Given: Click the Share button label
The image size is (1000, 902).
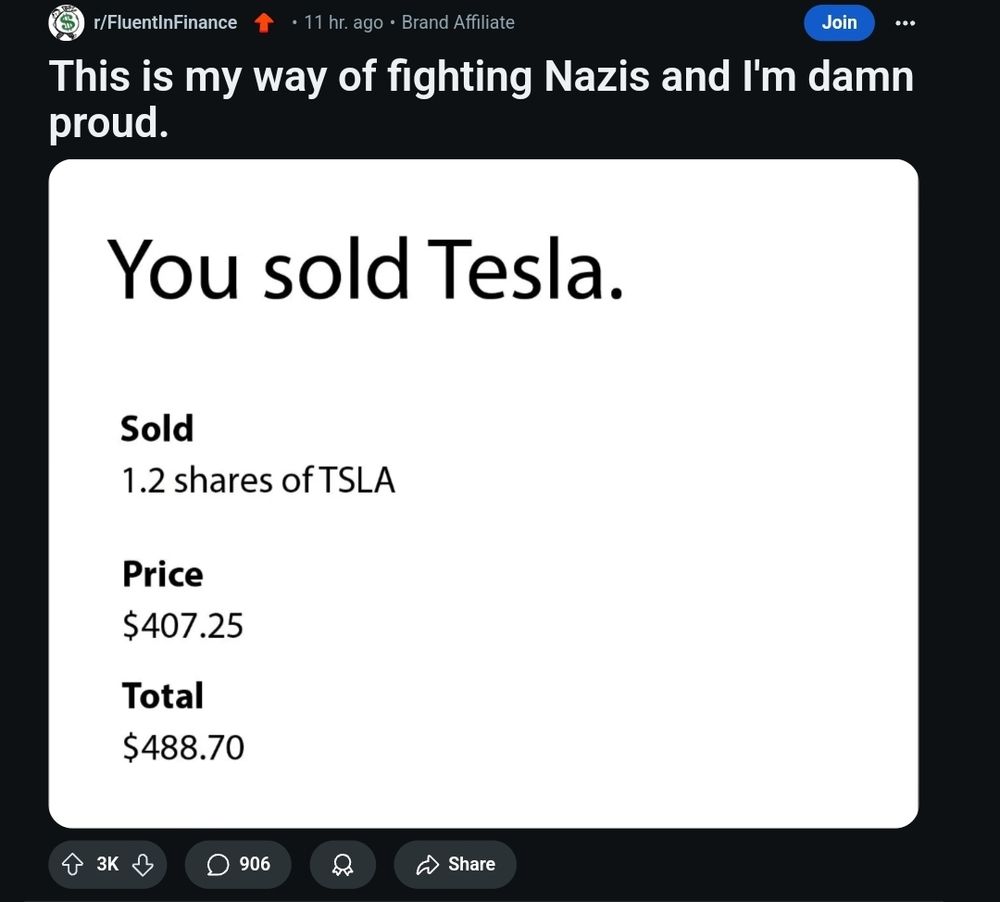Looking at the screenshot, I should pyautogui.click(x=471, y=864).
